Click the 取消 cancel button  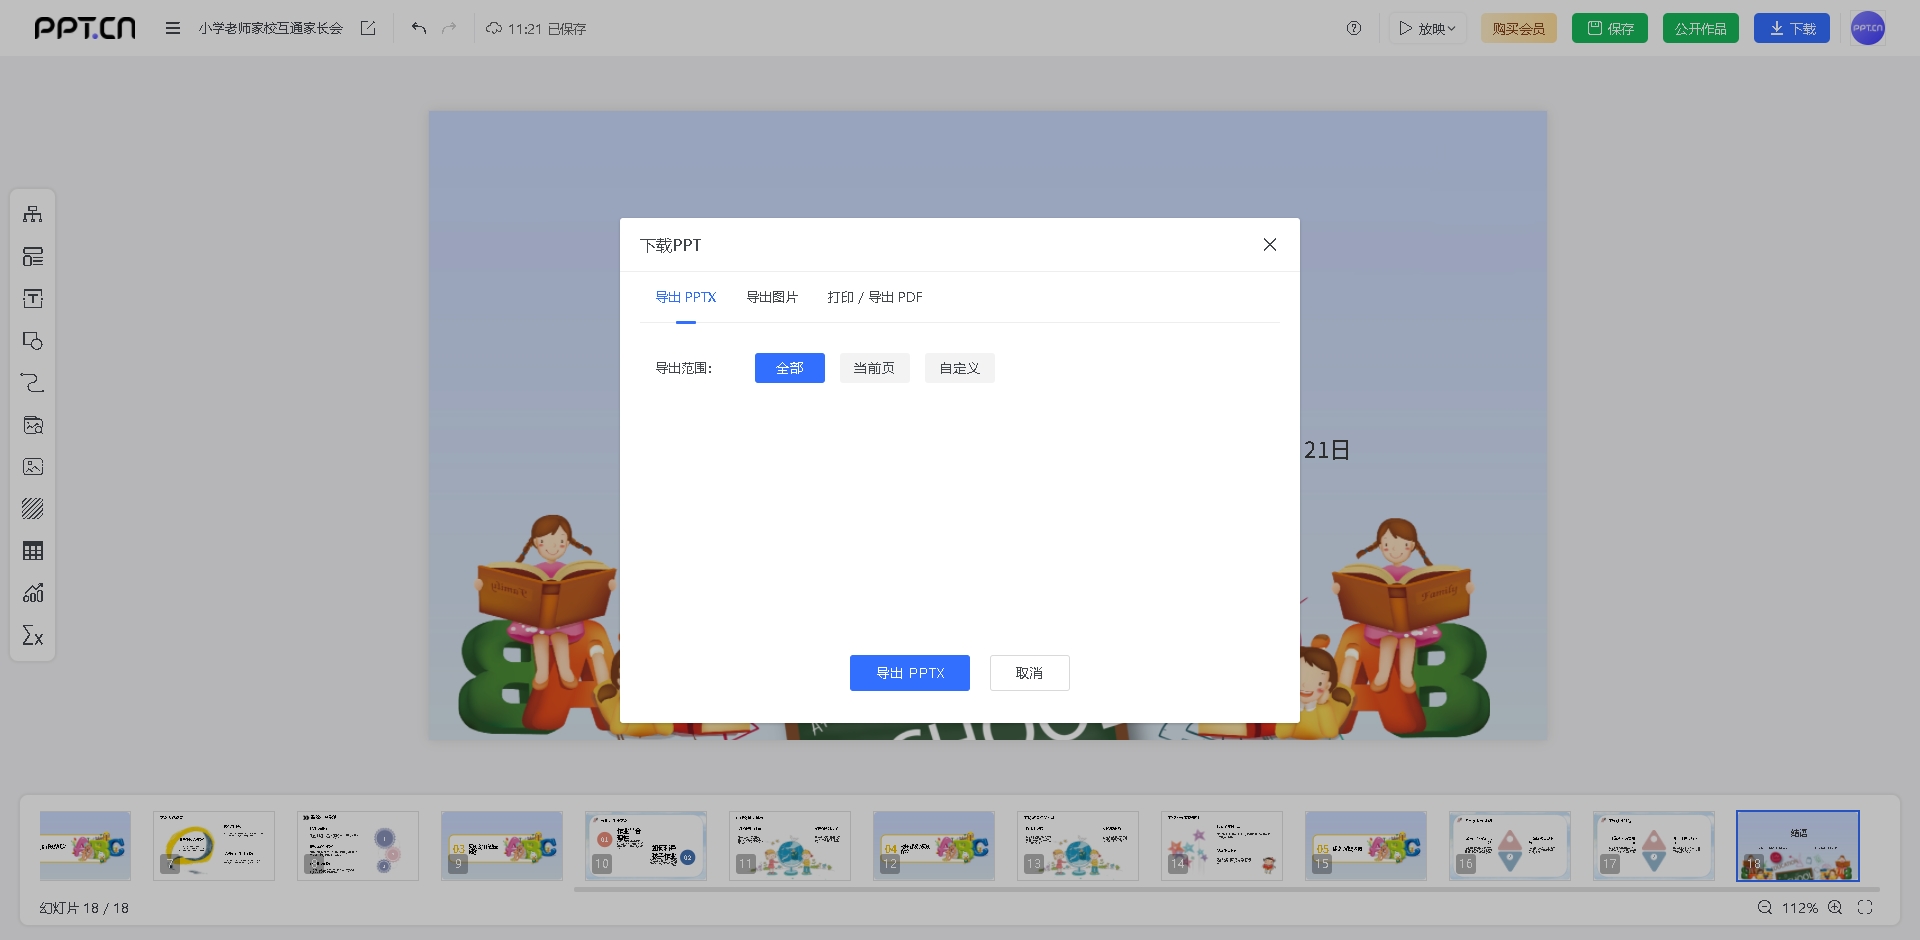coord(1029,673)
